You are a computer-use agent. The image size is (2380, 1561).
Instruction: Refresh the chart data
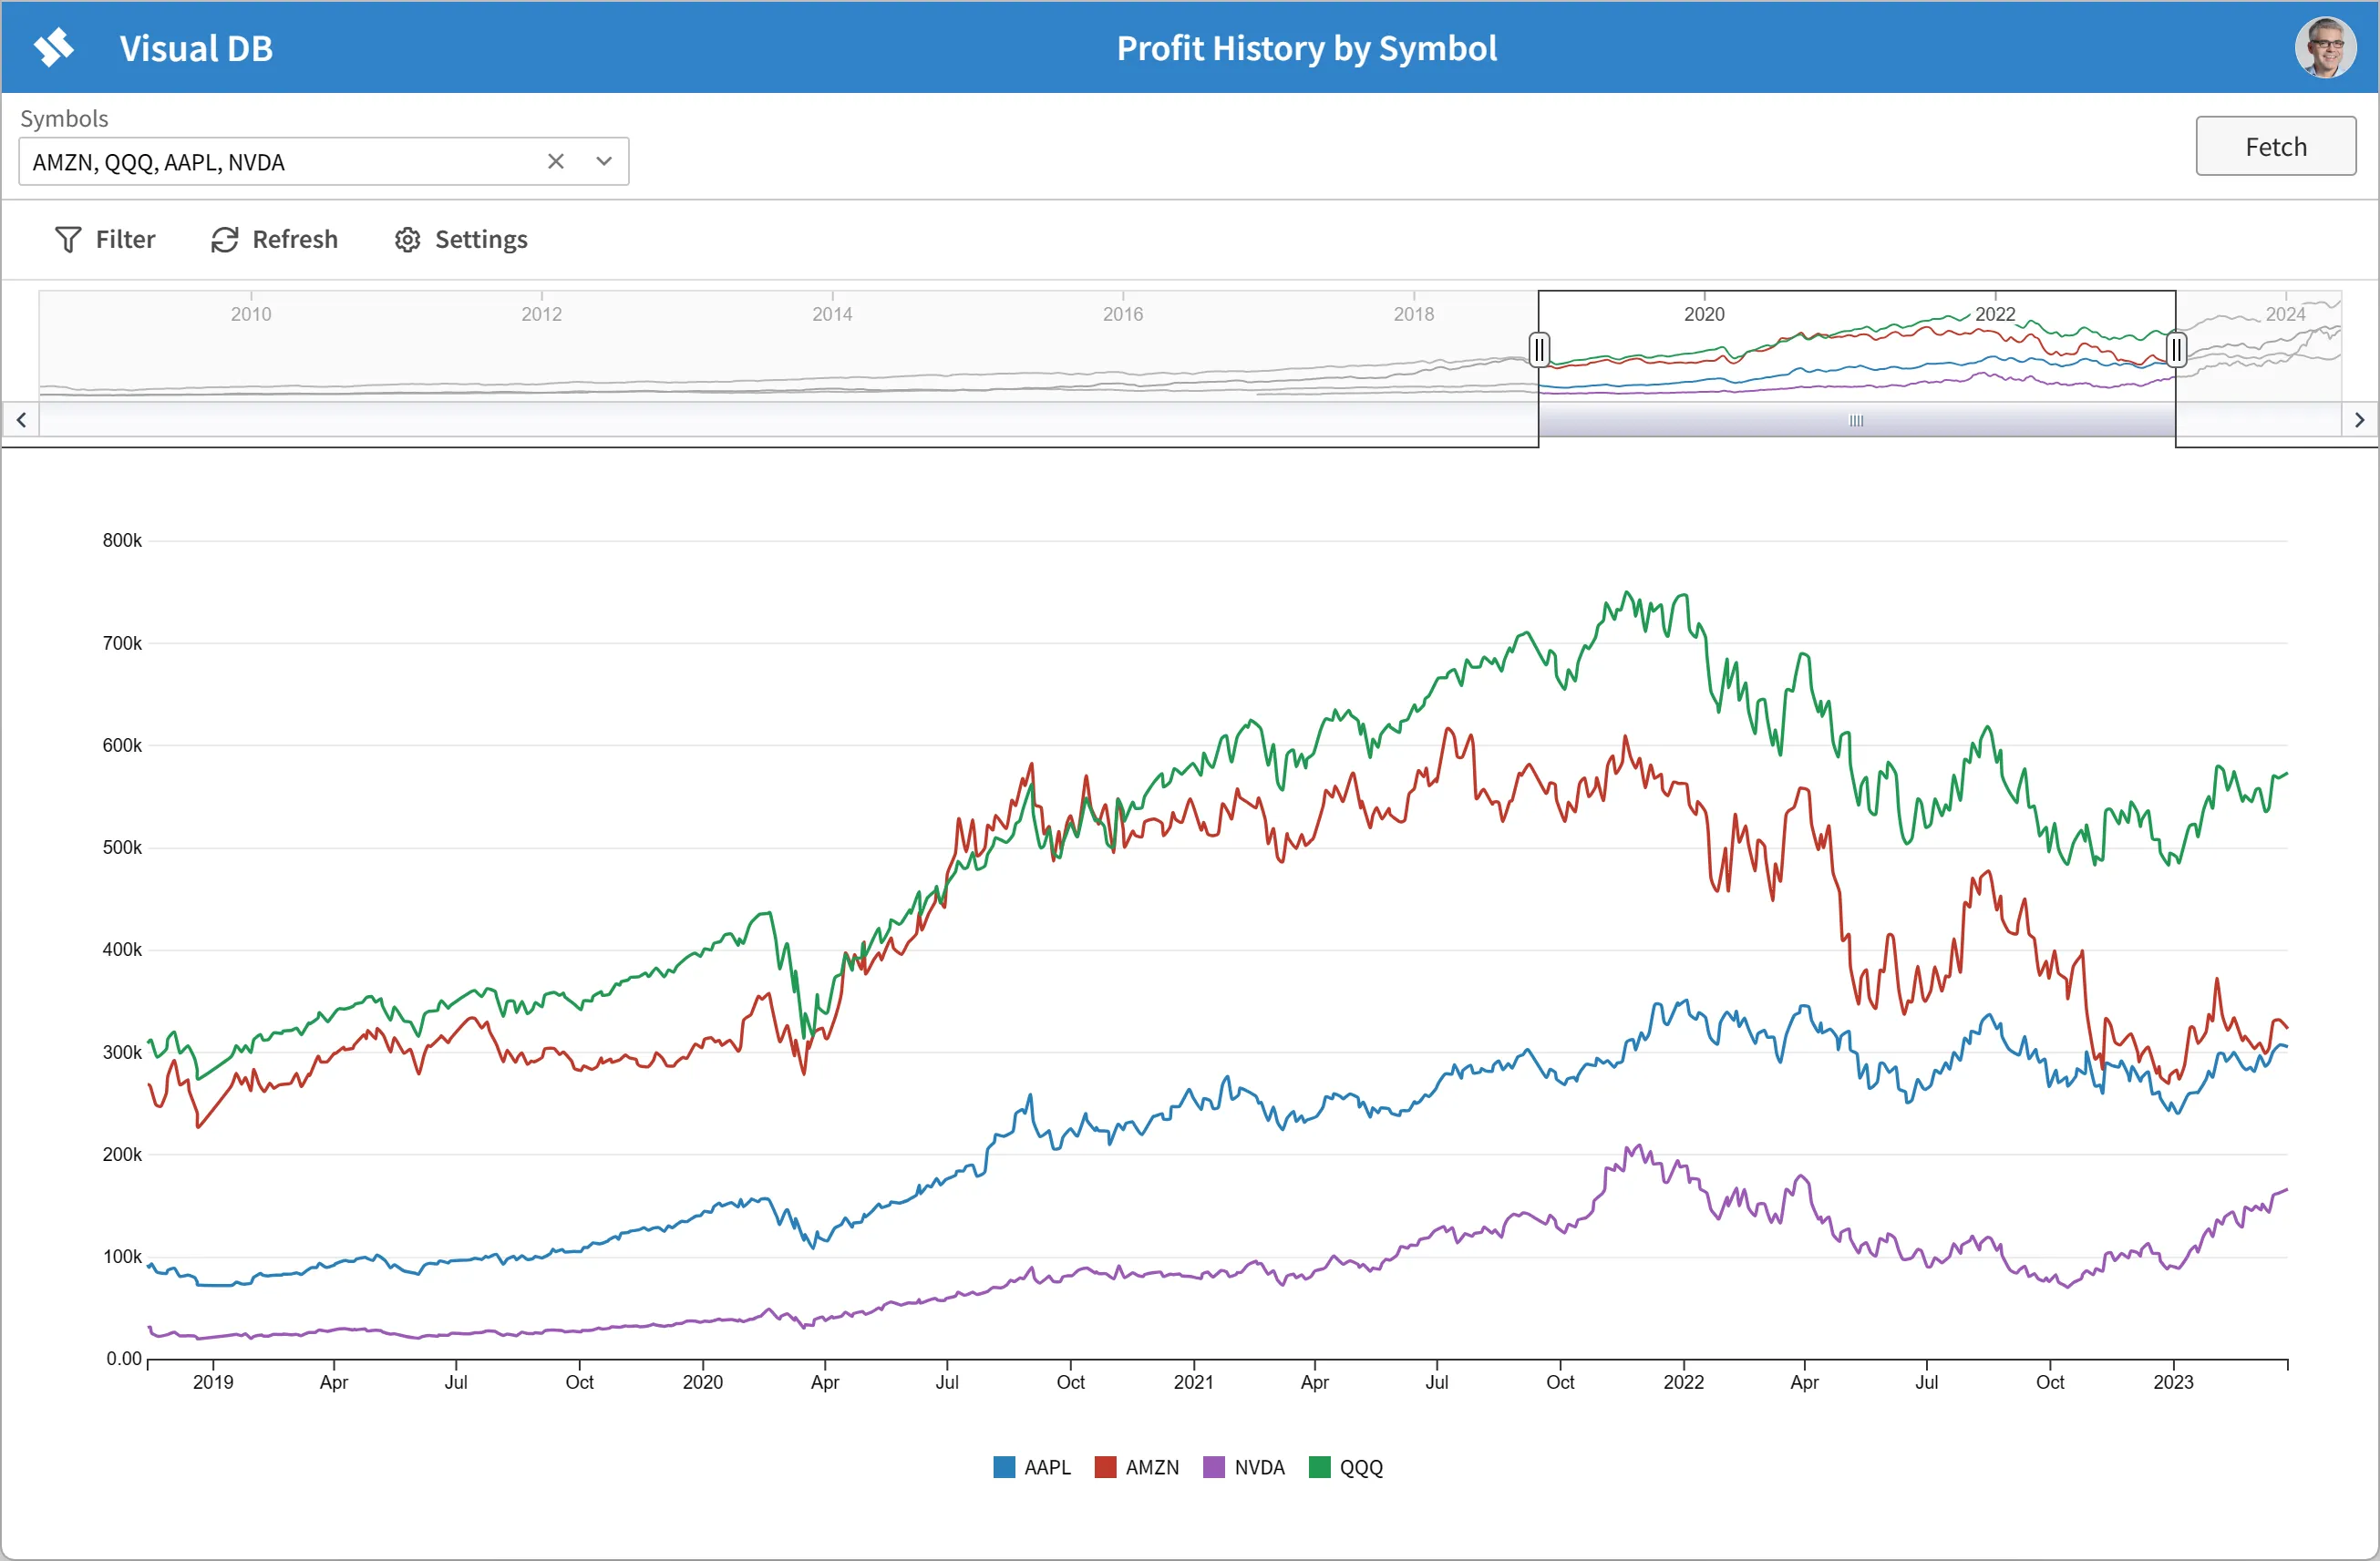coord(224,239)
